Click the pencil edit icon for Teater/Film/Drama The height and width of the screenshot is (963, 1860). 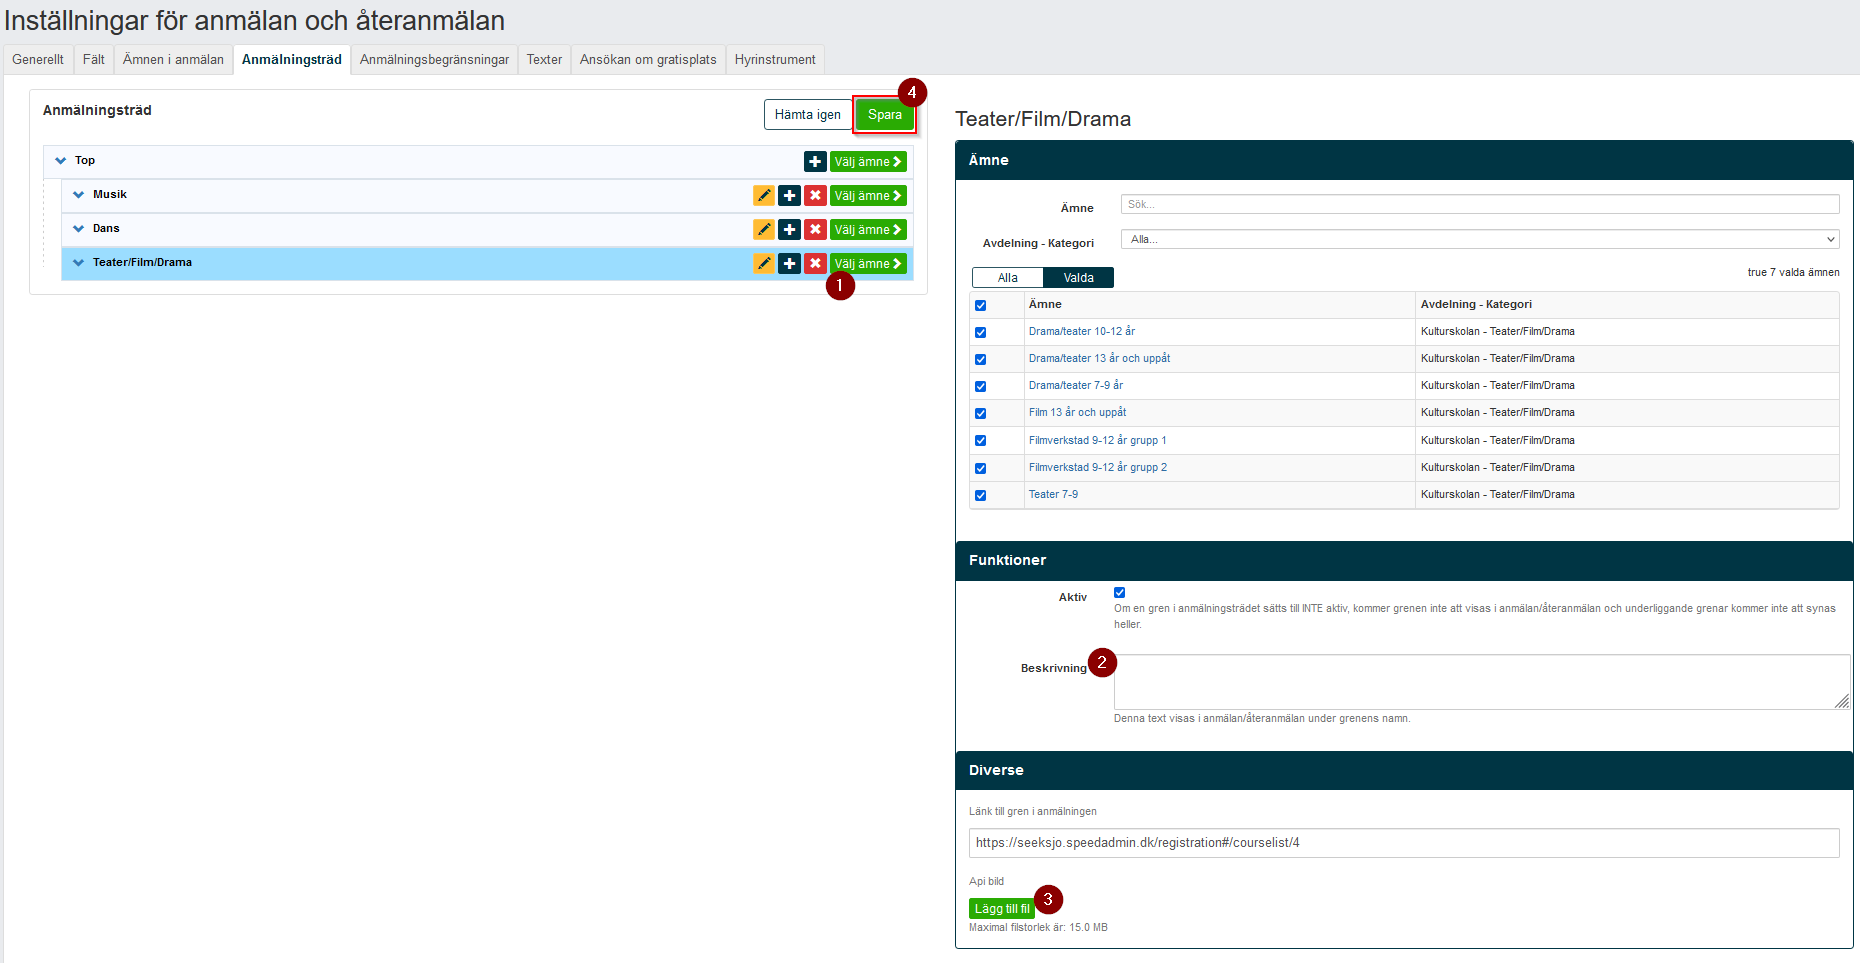coord(764,264)
